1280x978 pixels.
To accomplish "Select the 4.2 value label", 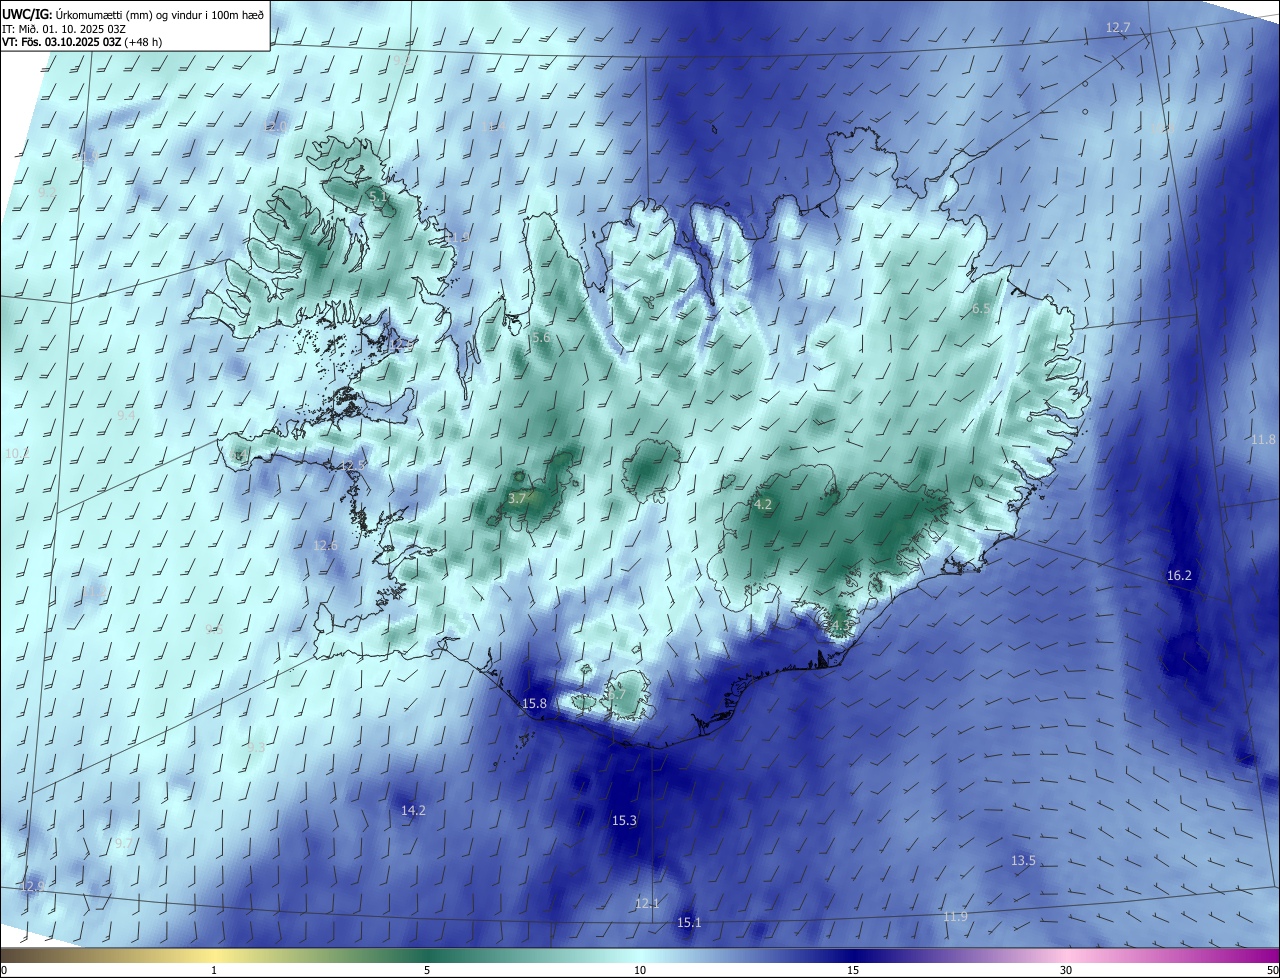I will (x=763, y=505).
